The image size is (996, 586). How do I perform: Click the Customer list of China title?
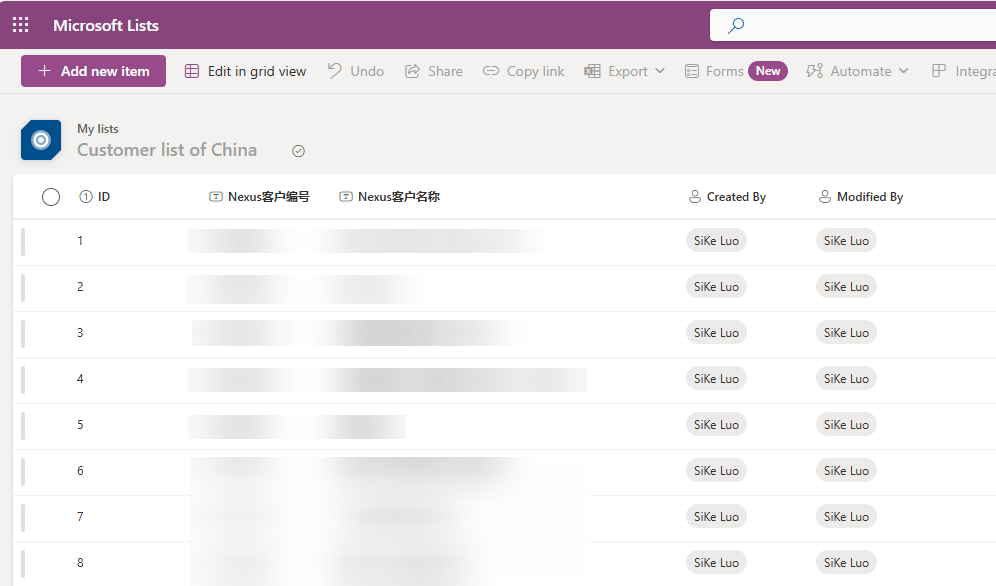coord(167,150)
